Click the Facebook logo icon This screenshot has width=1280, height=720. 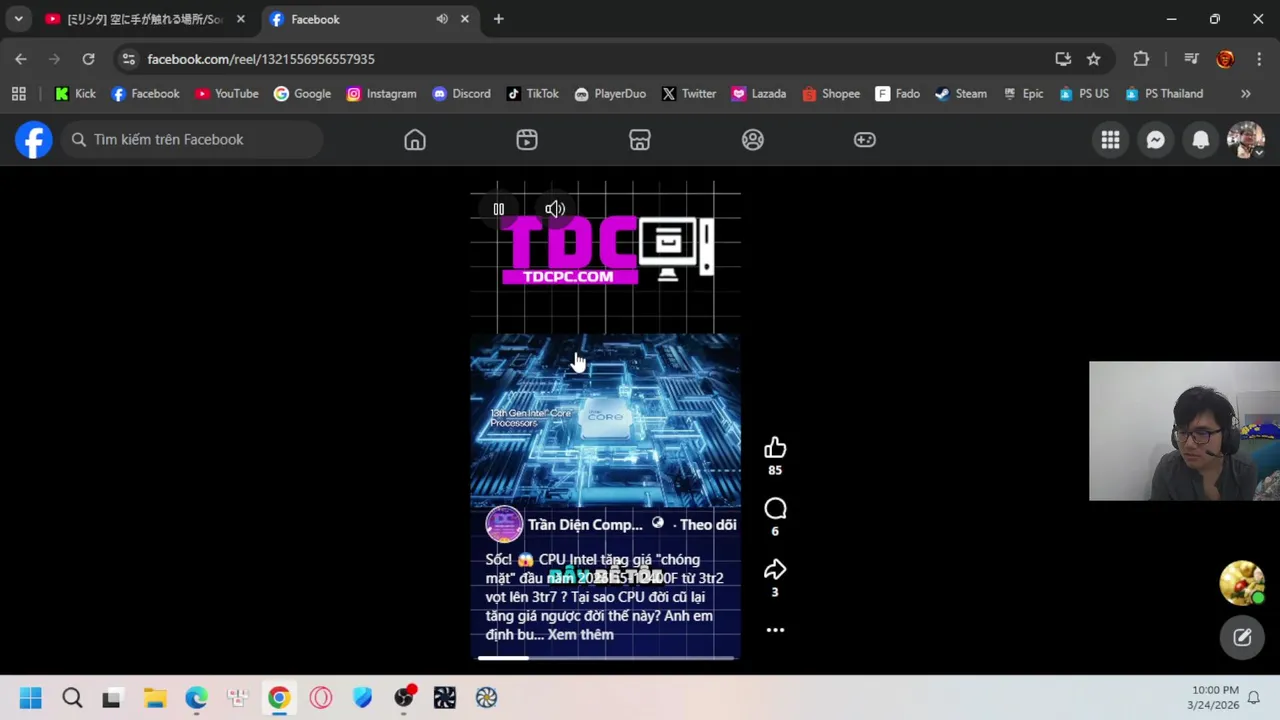(x=33, y=140)
